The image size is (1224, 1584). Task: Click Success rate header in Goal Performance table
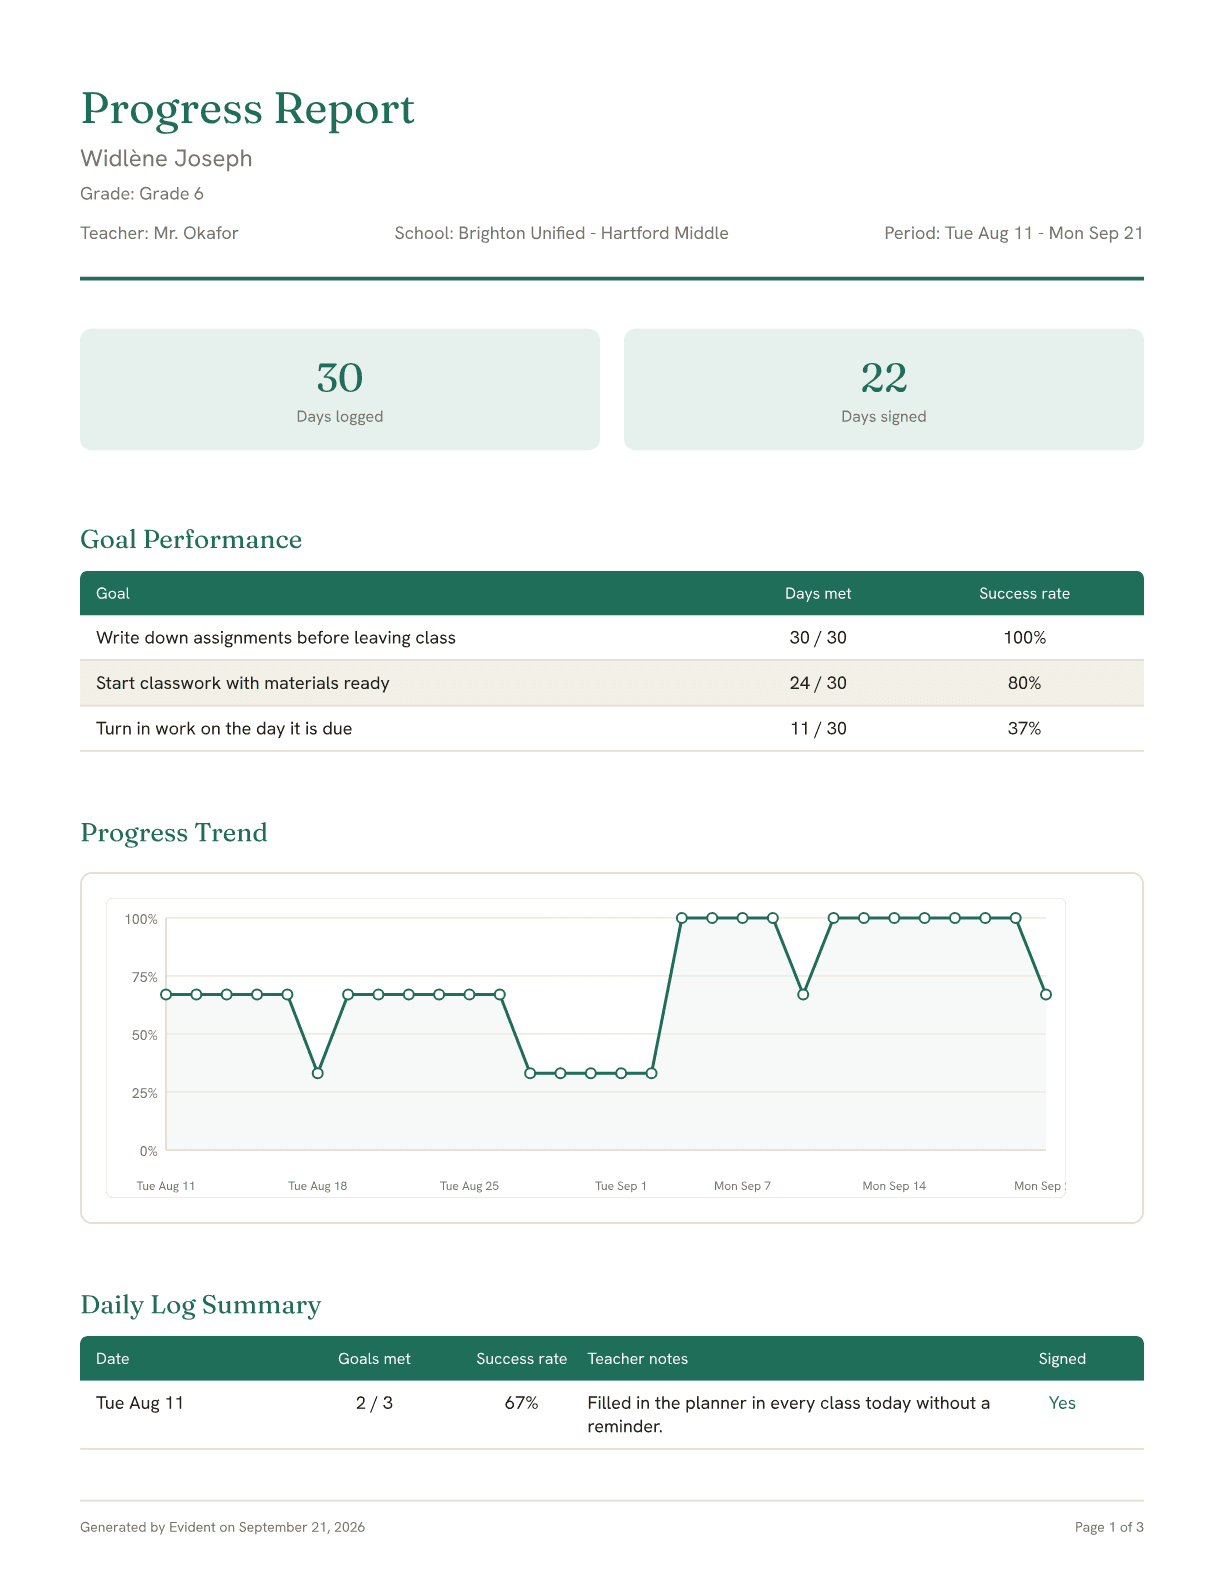1024,593
